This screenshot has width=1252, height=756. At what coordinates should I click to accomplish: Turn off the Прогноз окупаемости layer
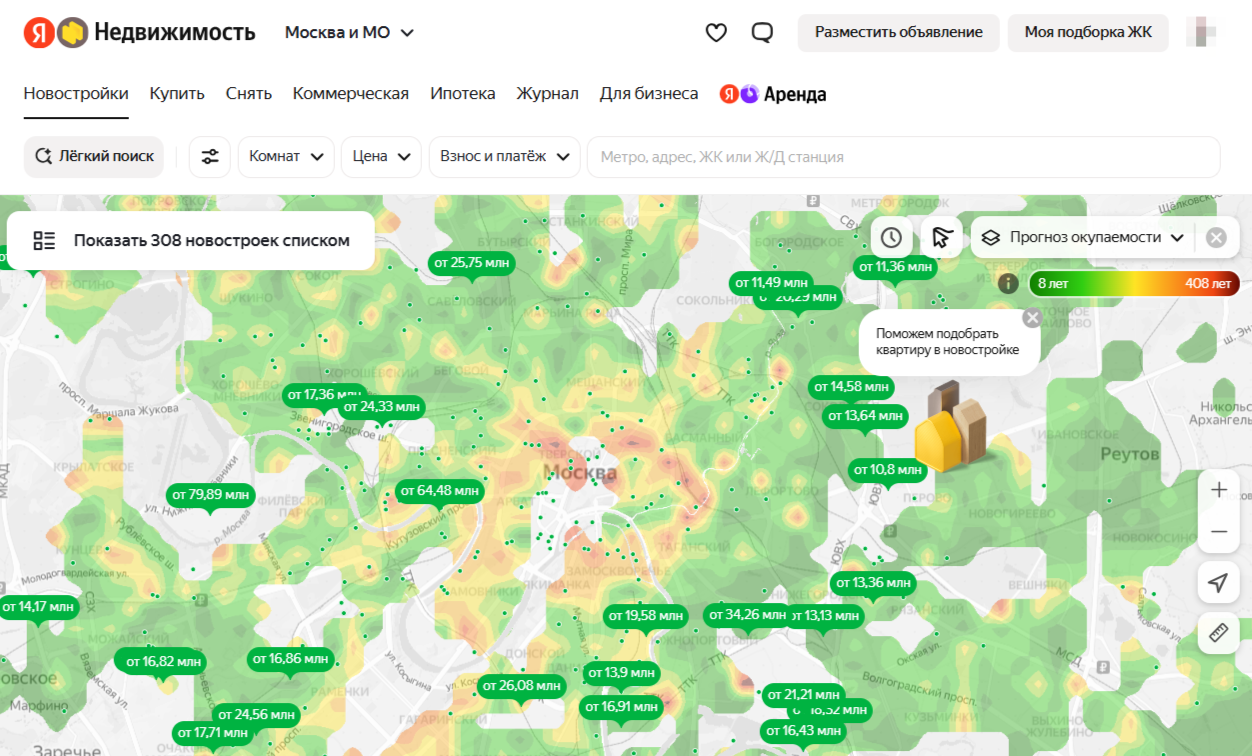click(1216, 238)
